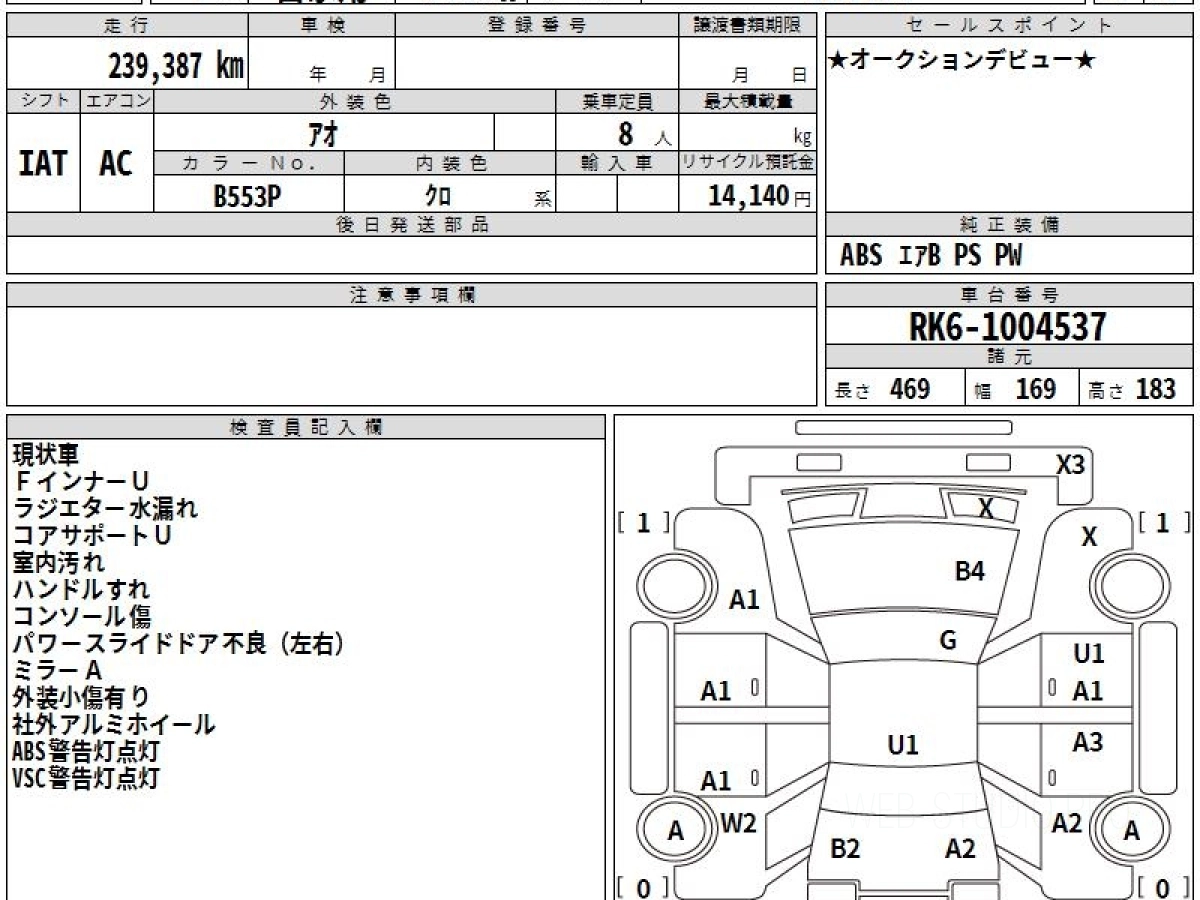Screen dimensions: 1200x900
Task: Select the equipment list ABS エアB PS PW
Action: tap(931, 256)
